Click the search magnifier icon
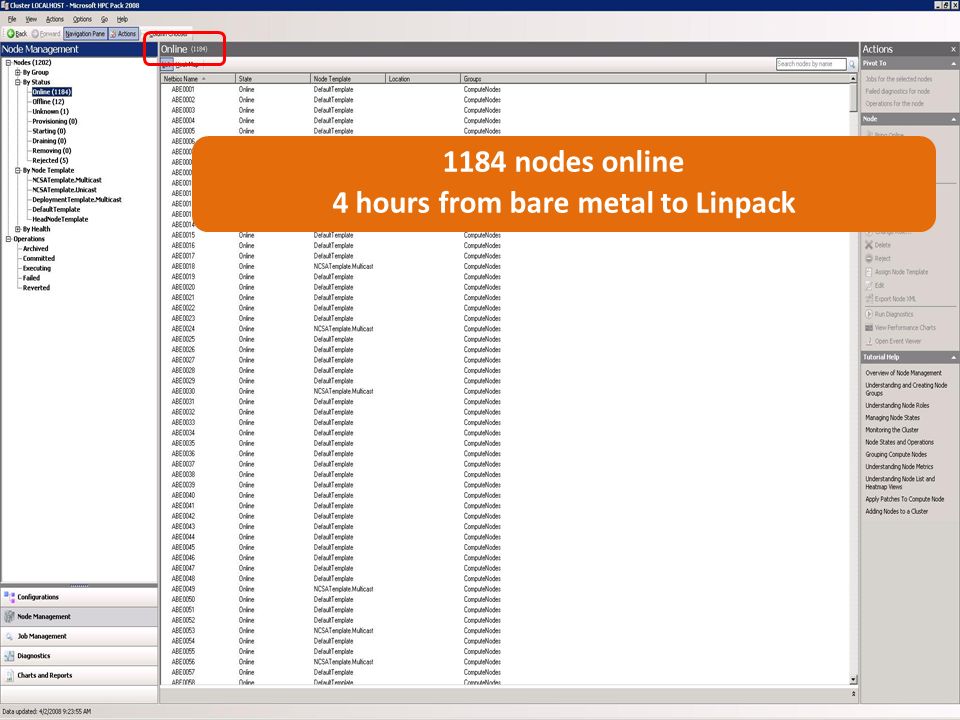960x720 pixels. click(x=852, y=64)
